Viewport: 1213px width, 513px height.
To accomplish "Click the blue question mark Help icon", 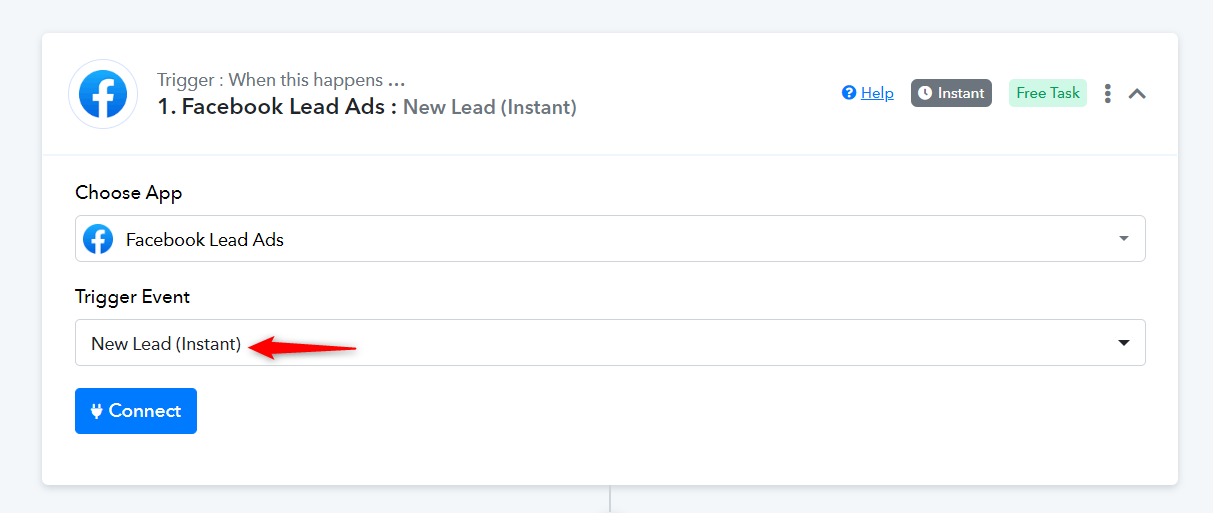I will pos(849,93).
